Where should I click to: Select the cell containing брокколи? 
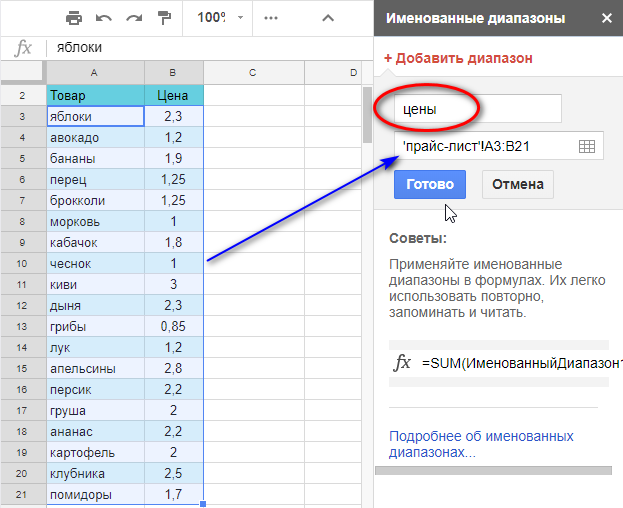[x=95, y=201]
